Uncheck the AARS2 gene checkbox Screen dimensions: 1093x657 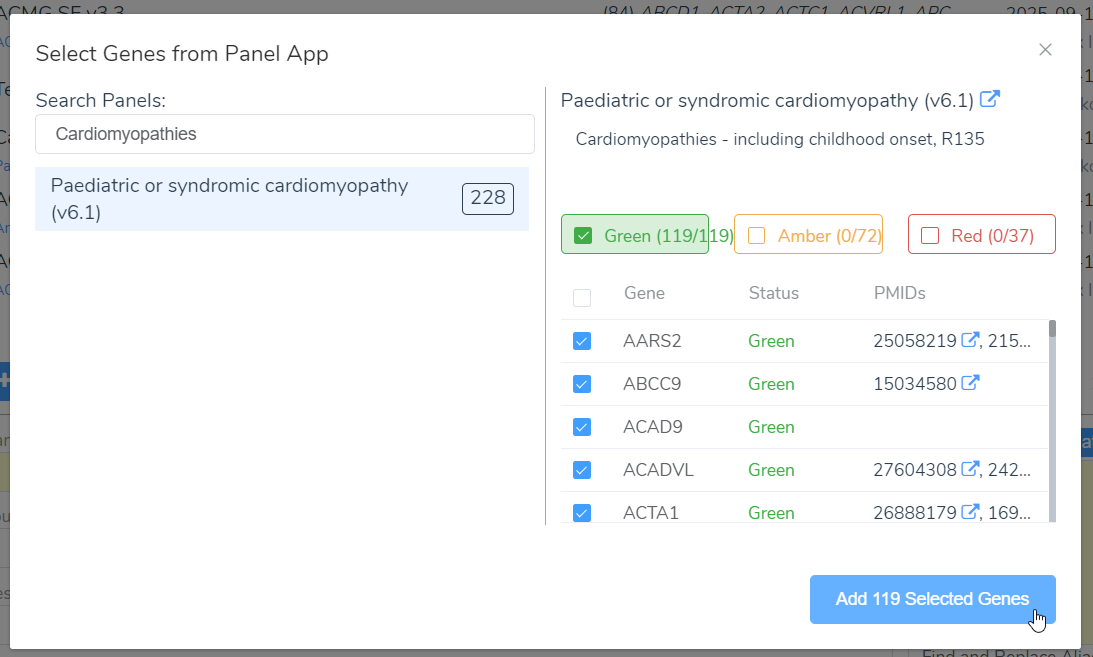click(582, 341)
